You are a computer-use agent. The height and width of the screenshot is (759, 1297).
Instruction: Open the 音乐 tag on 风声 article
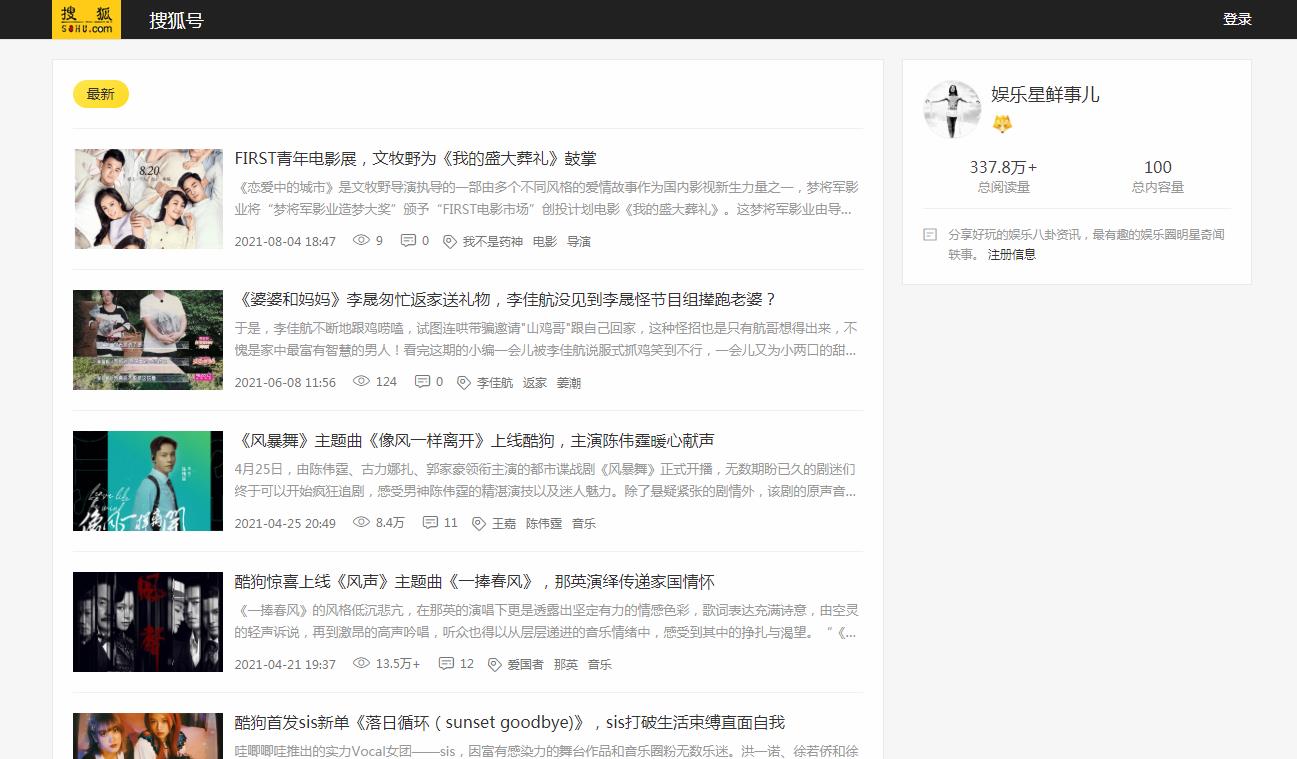[600, 665]
